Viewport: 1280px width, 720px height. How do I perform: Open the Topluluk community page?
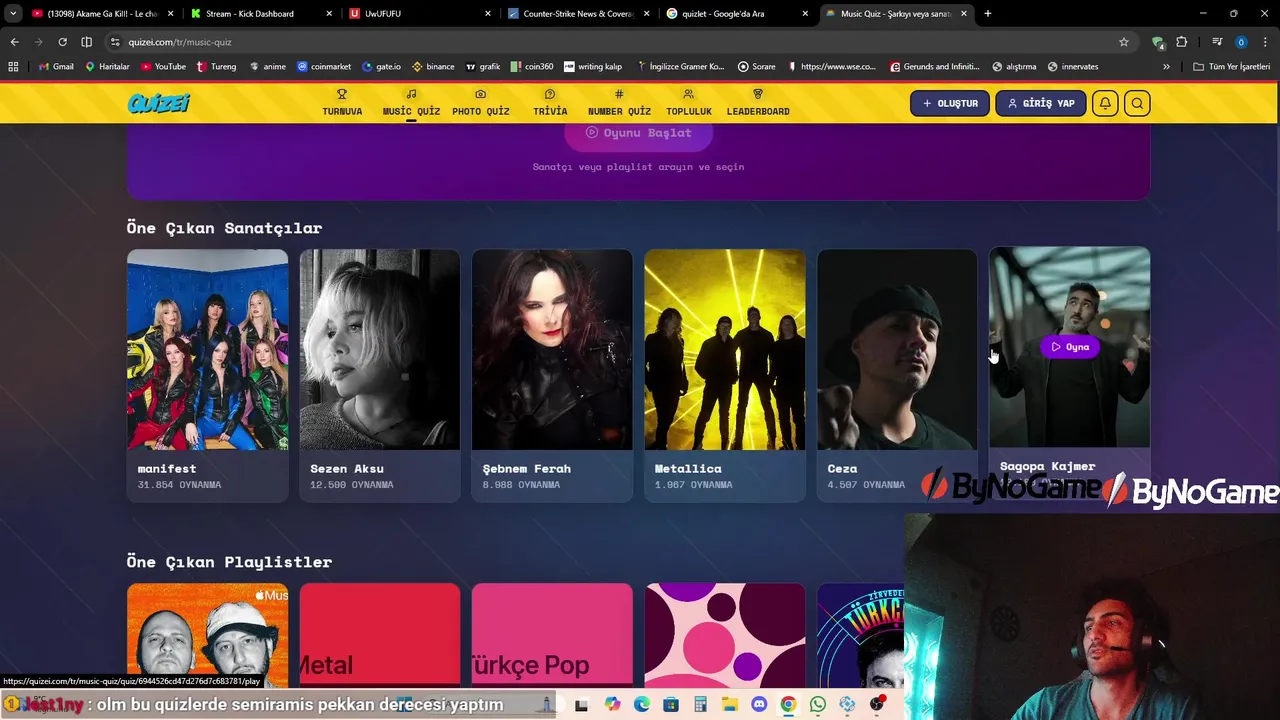[x=689, y=103]
